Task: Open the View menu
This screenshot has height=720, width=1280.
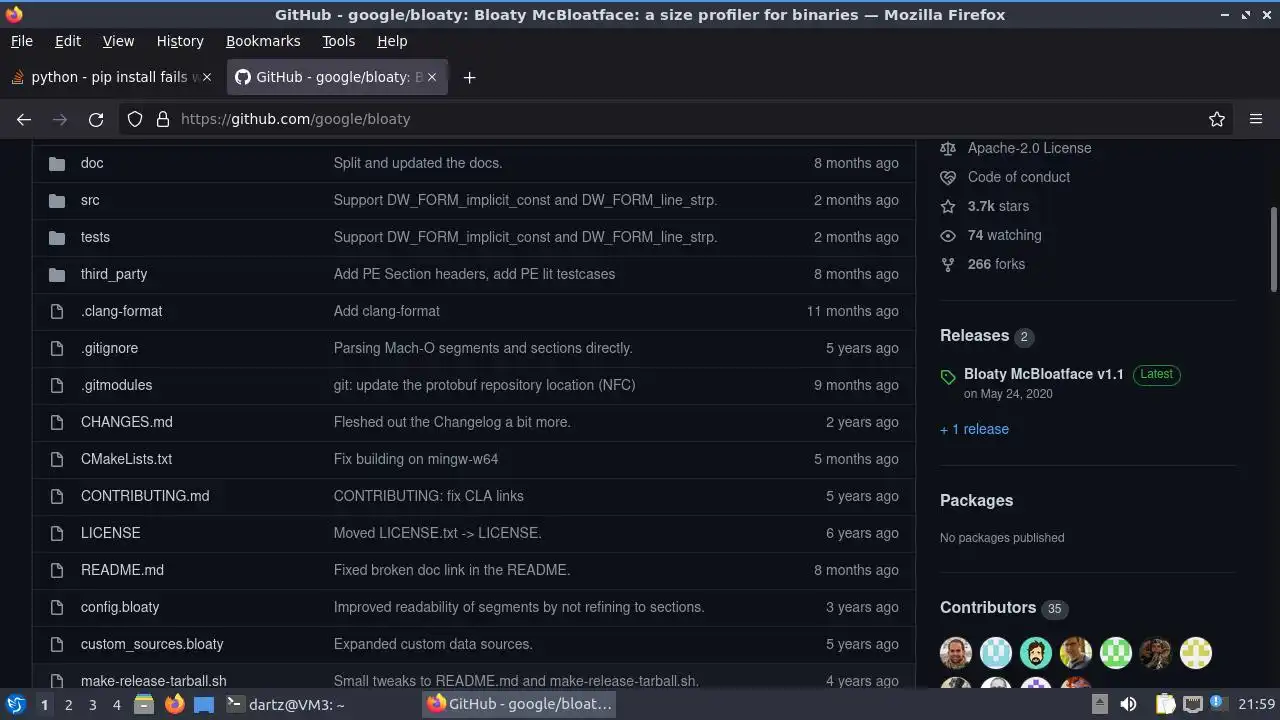Action: pos(118,41)
